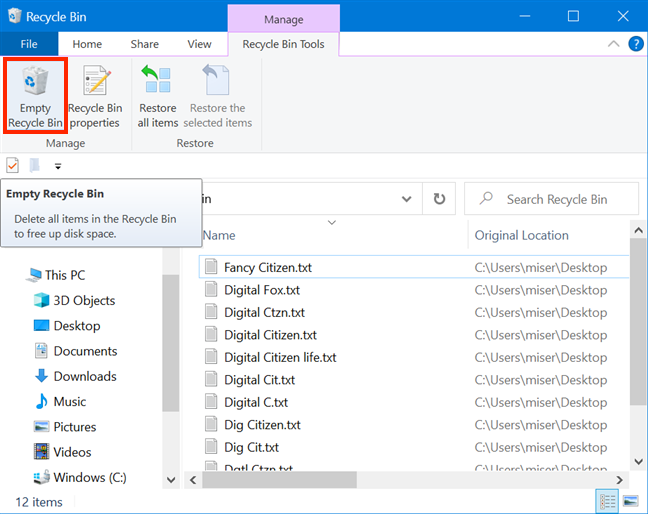Switch to the Home tab
The height and width of the screenshot is (514, 648).
point(87,44)
